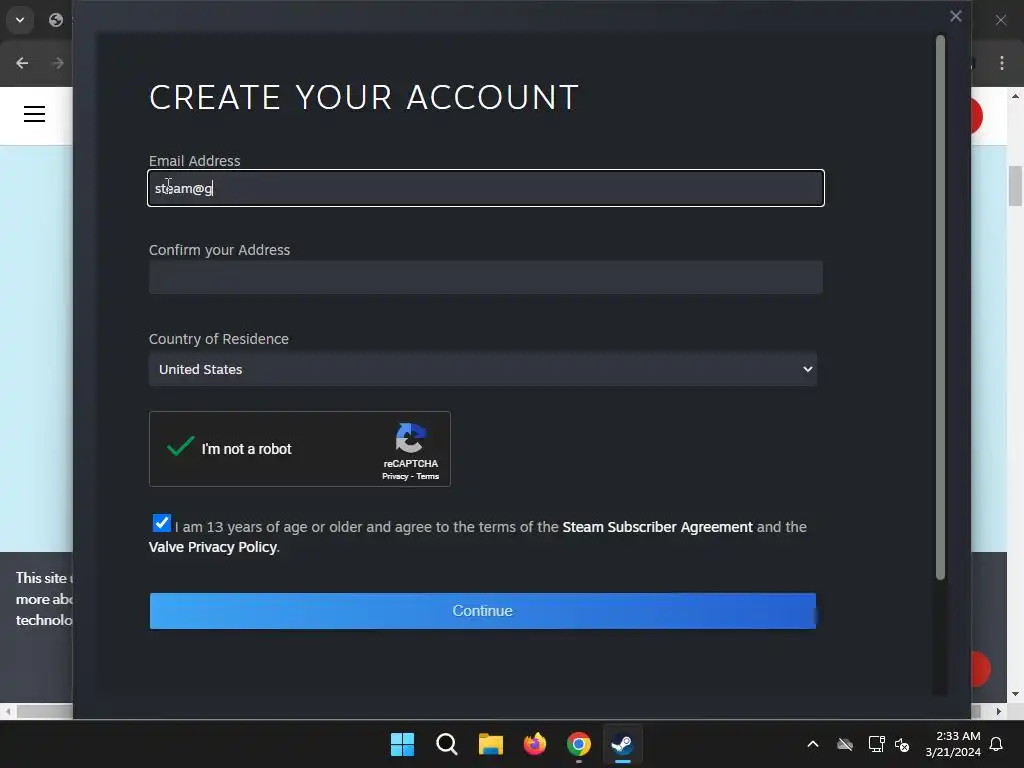
Task: Click the Confirm your Address field
Action: (x=486, y=277)
